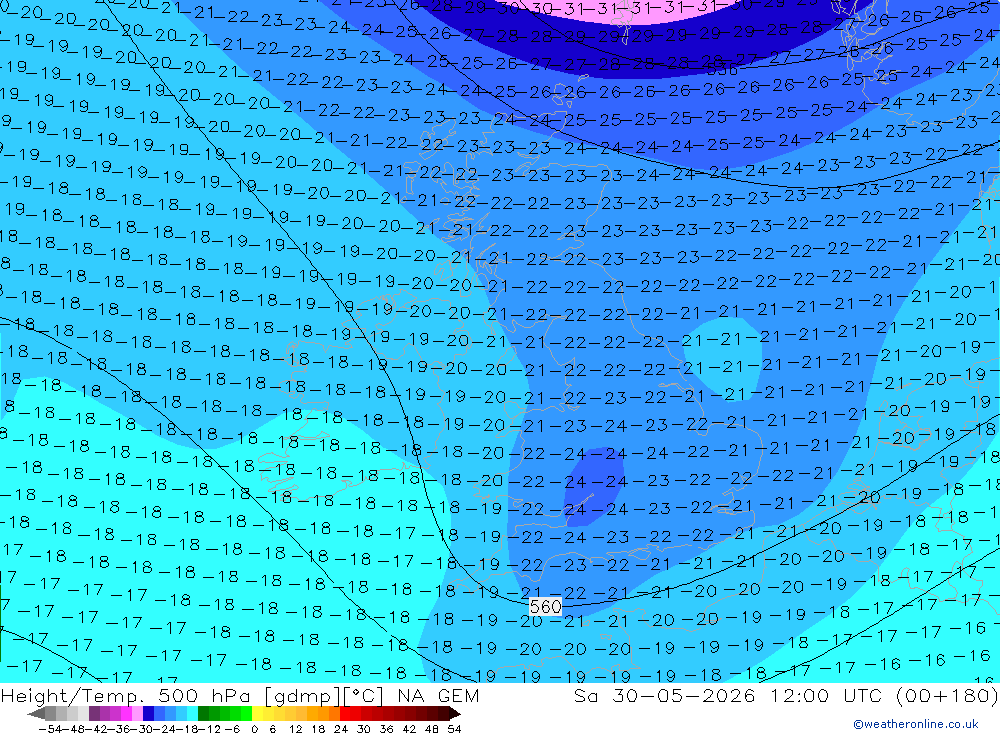Click the '-24' legend scale value
Viewport: 1000px width, 733px height.
pyautogui.click(x=165, y=729)
